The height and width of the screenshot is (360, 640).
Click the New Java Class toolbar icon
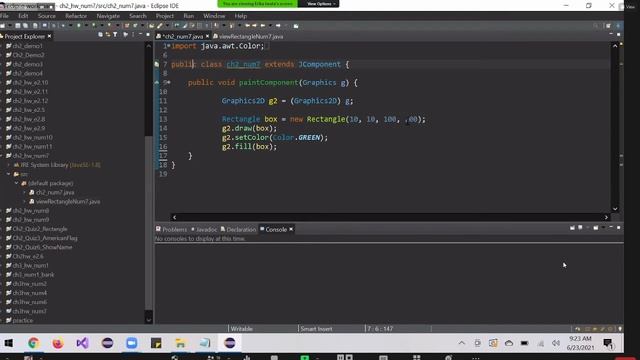pyautogui.click(x=135, y=25)
